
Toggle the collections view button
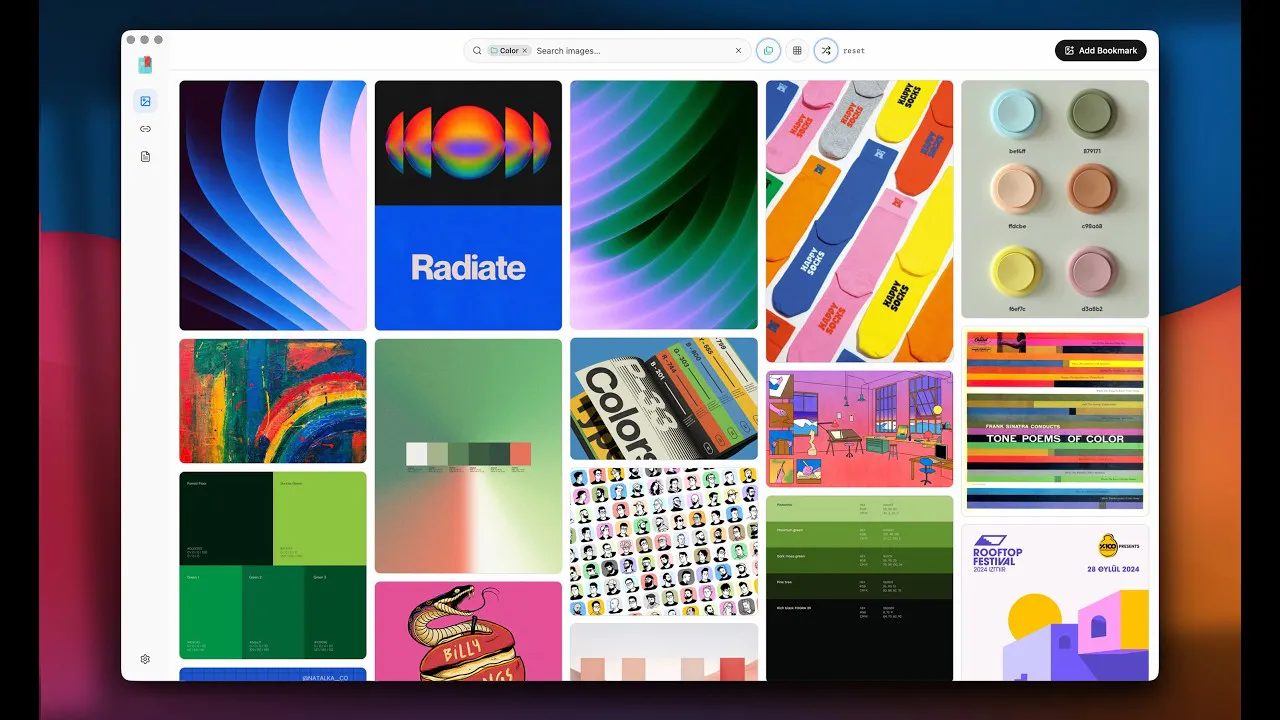pyautogui.click(x=768, y=50)
